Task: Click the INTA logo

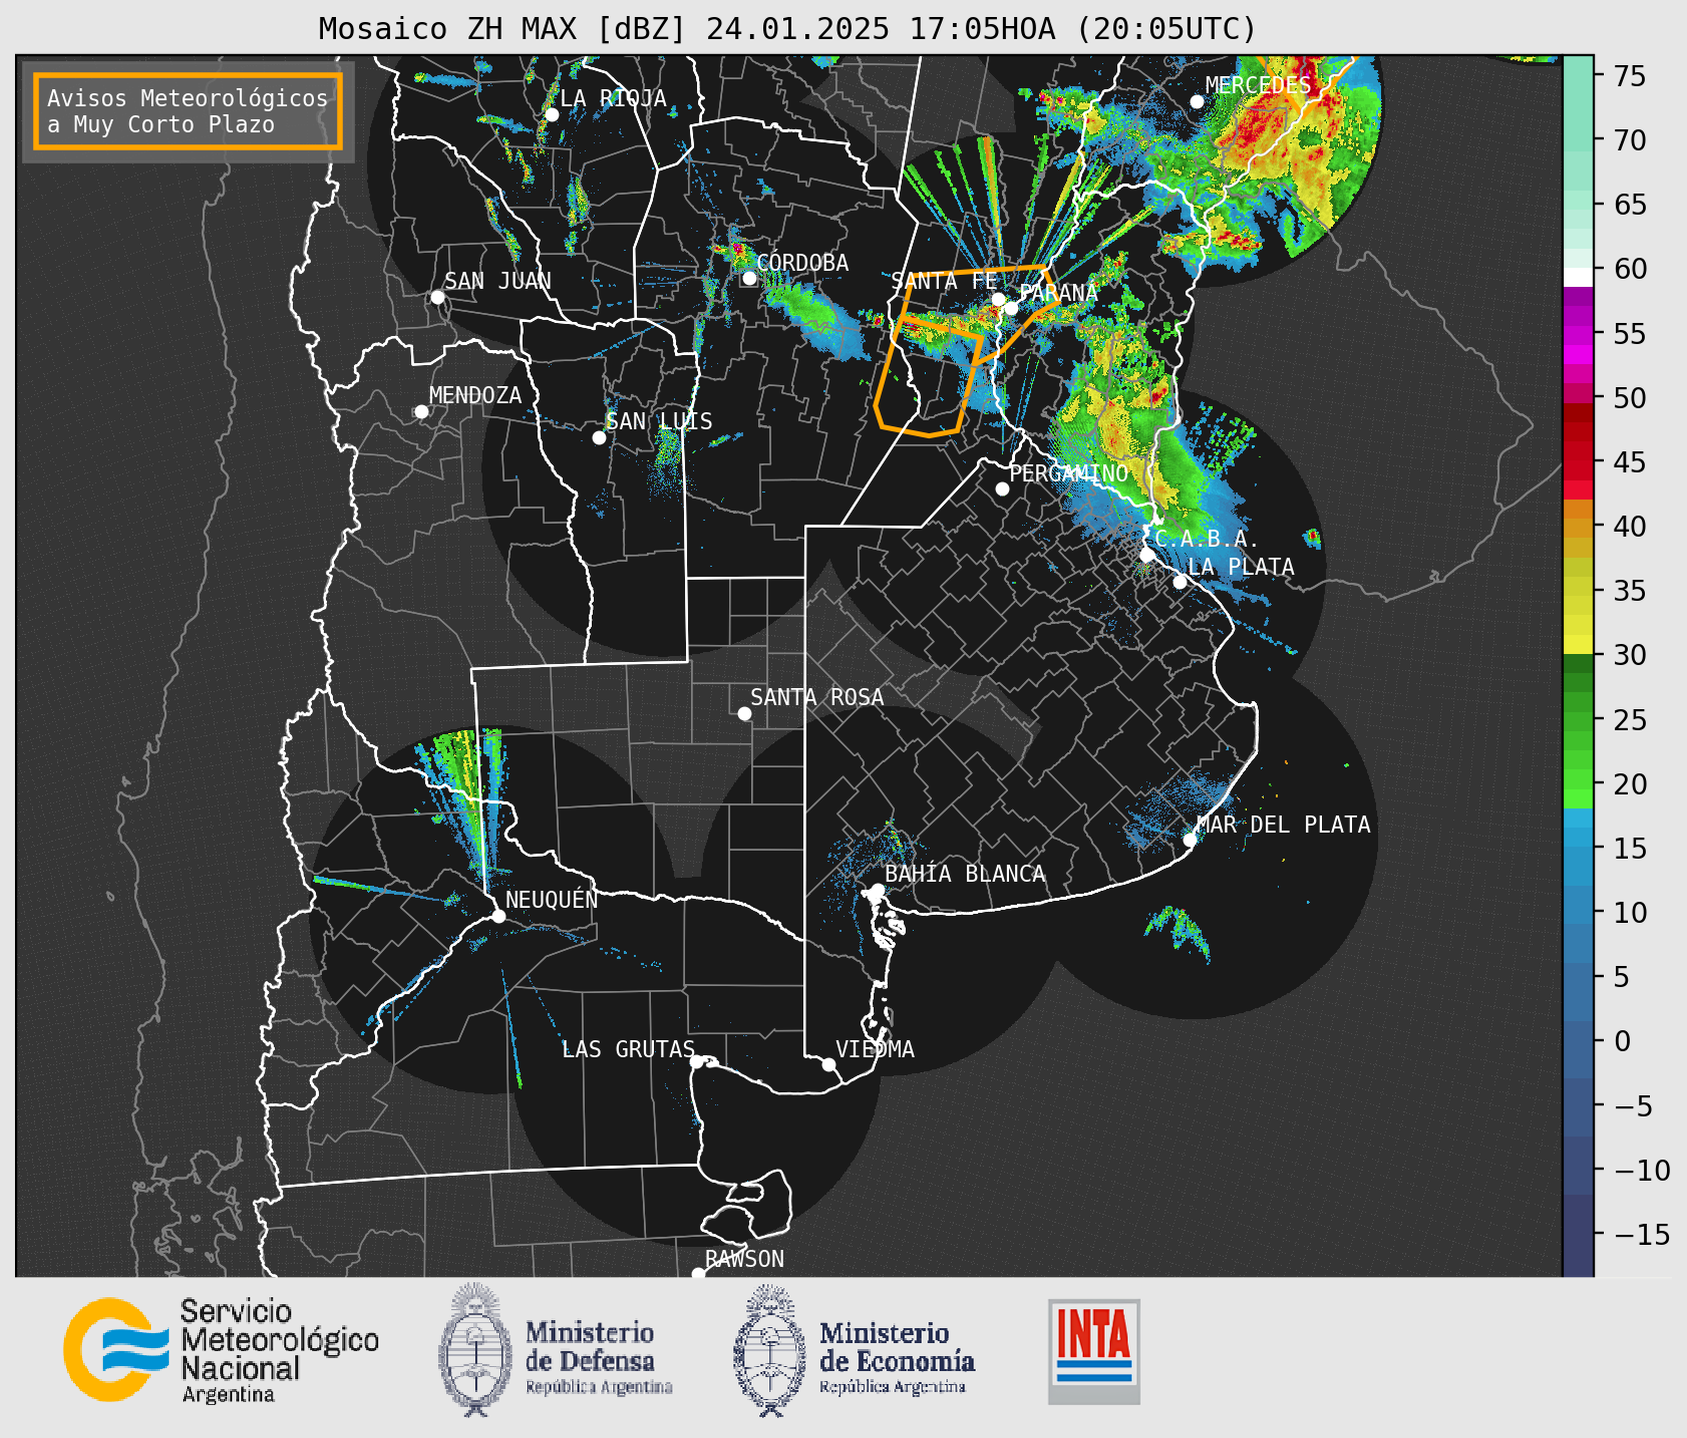Action: coord(1094,1351)
